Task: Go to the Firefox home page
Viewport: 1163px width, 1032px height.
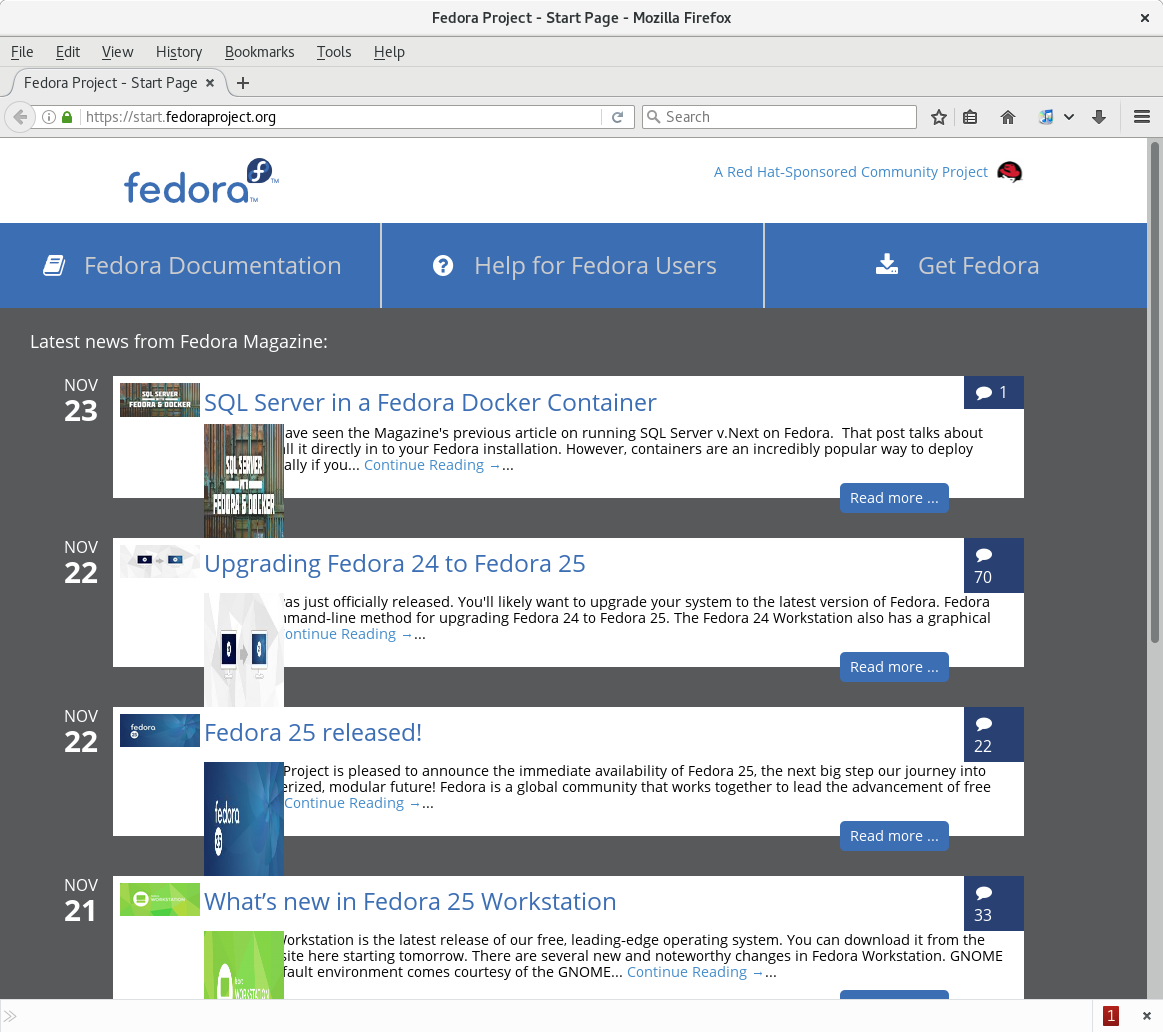Action: tap(1007, 116)
